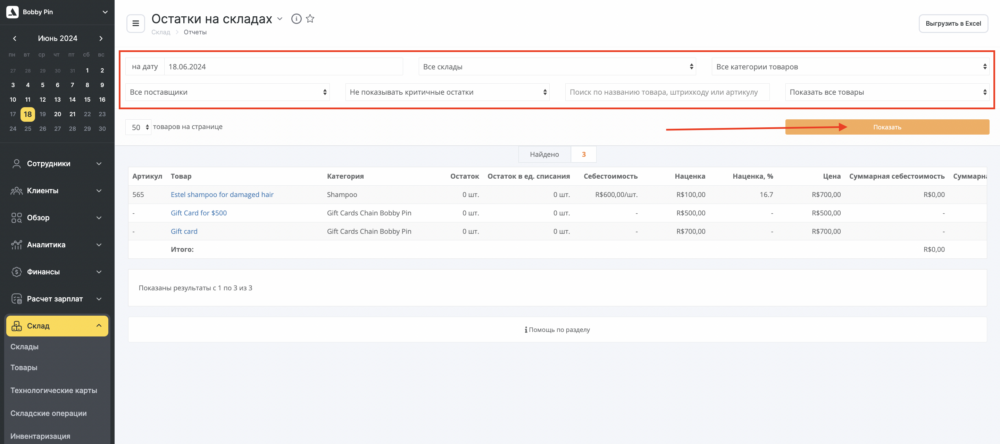The width and height of the screenshot is (1000, 444).
Task: Click the Склад breadcrumb link
Action: pyautogui.click(x=161, y=32)
